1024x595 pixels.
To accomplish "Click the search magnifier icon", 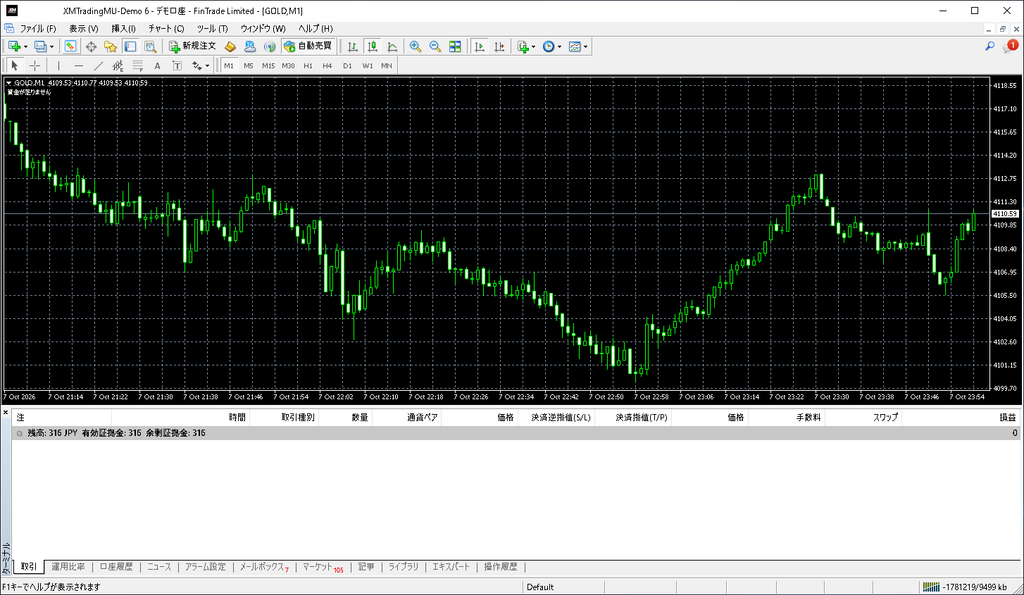I will [x=990, y=46].
